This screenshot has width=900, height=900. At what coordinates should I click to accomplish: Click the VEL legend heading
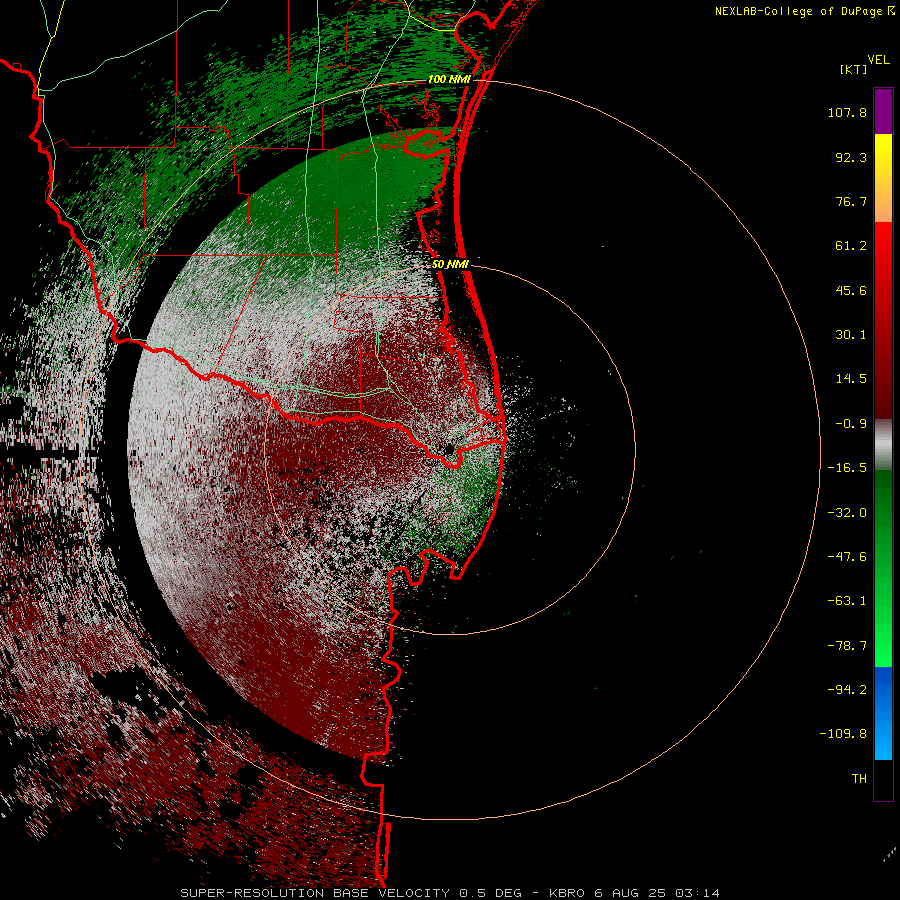pyautogui.click(x=878, y=60)
